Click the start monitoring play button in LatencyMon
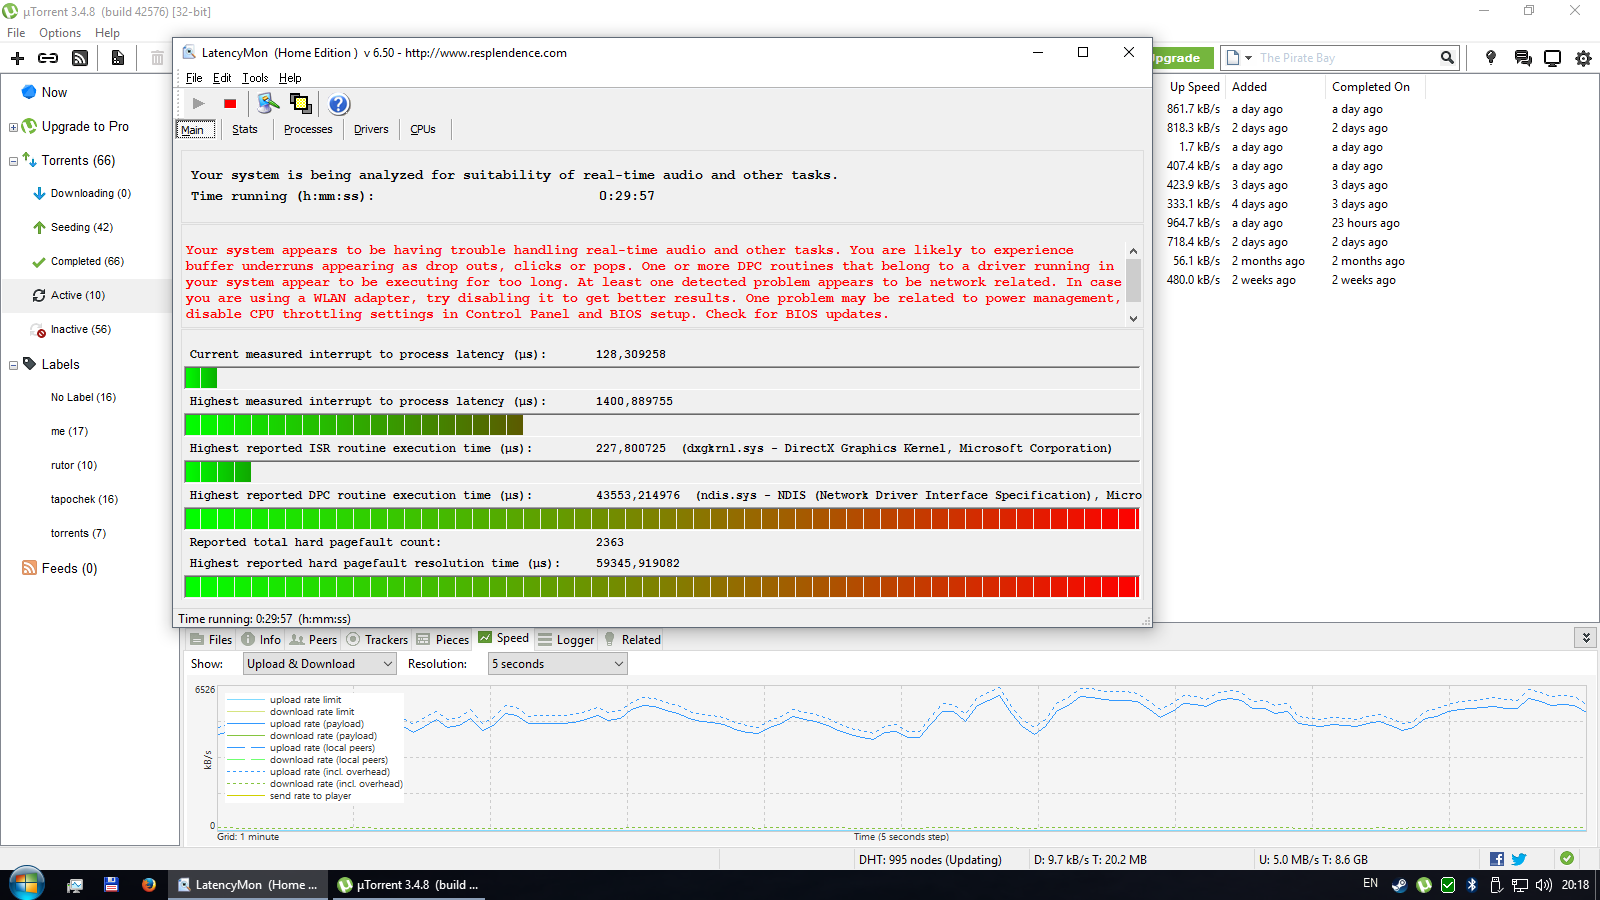This screenshot has height=900, width=1600. tap(198, 103)
